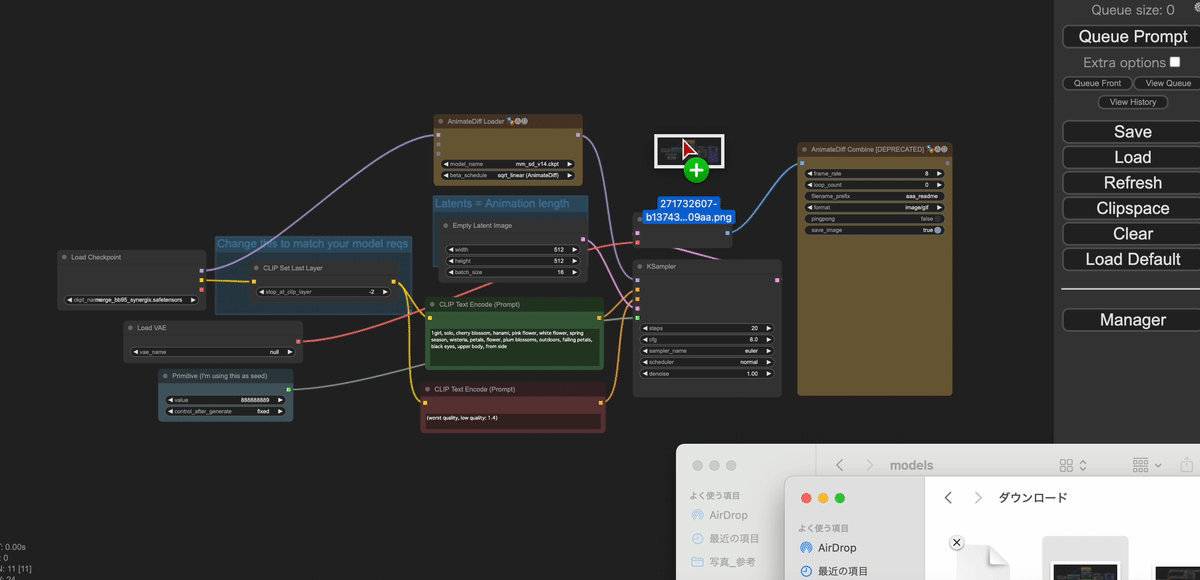This screenshot has height=580, width=1200.
Task: Click the width value field in Empty Latent Image
Action: point(512,249)
